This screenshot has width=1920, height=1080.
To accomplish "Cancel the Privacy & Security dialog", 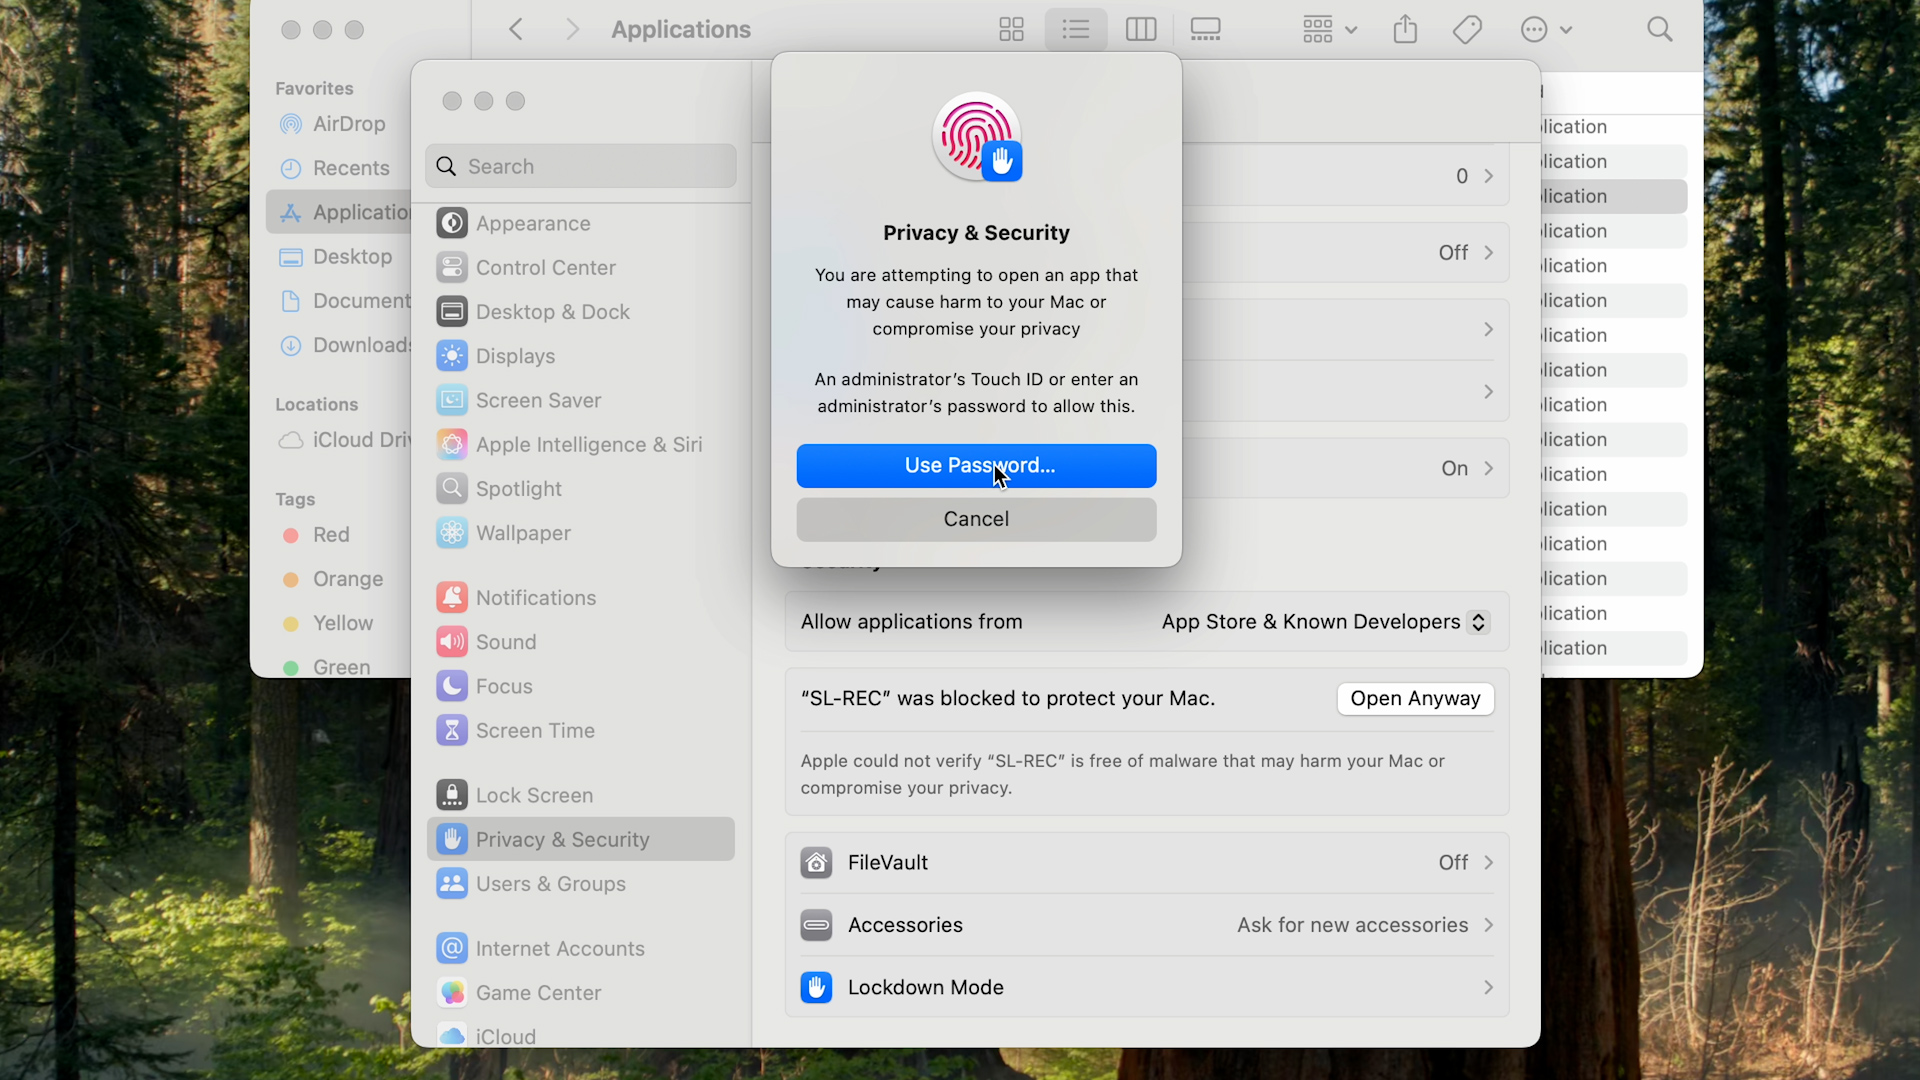I will click(x=976, y=519).
